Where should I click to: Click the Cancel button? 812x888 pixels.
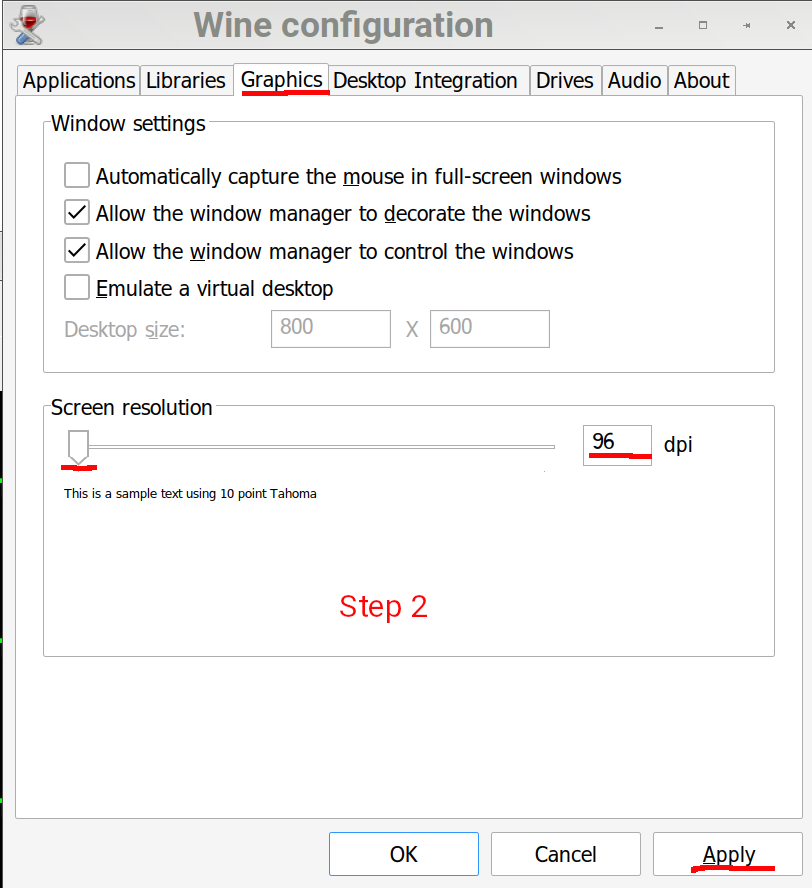pyautogui.click(x=566, y=854)
